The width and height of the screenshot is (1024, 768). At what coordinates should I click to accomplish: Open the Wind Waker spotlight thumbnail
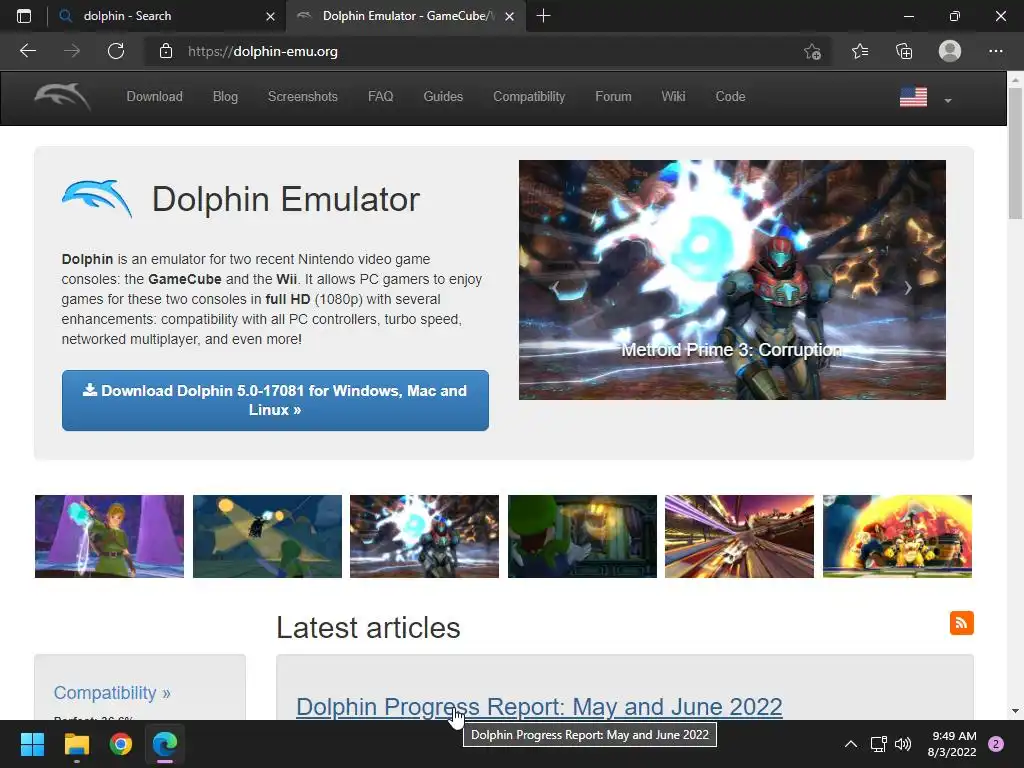(267, 536)
